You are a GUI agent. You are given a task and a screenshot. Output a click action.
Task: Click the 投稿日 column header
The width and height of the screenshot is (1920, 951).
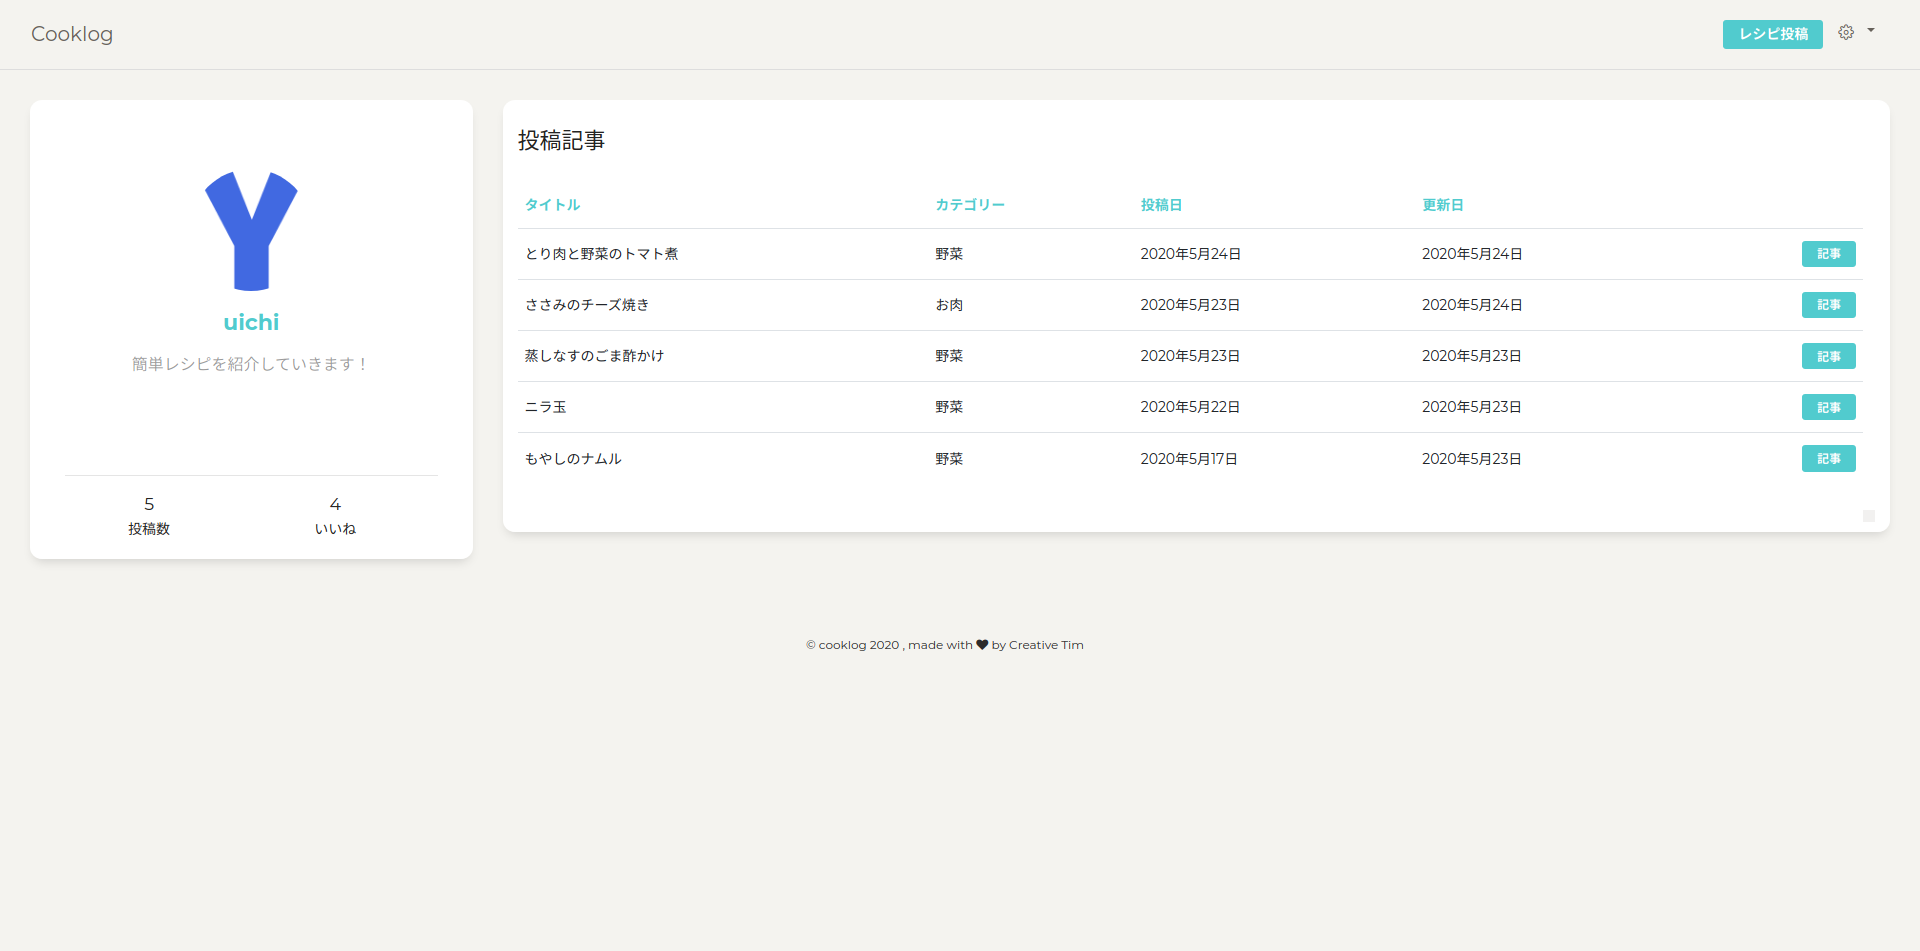tap(1161, 205)
